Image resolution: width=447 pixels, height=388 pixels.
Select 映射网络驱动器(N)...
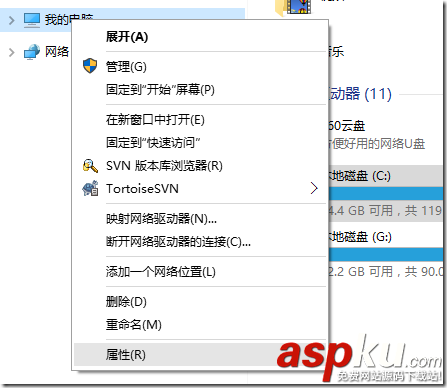(199, 219)
